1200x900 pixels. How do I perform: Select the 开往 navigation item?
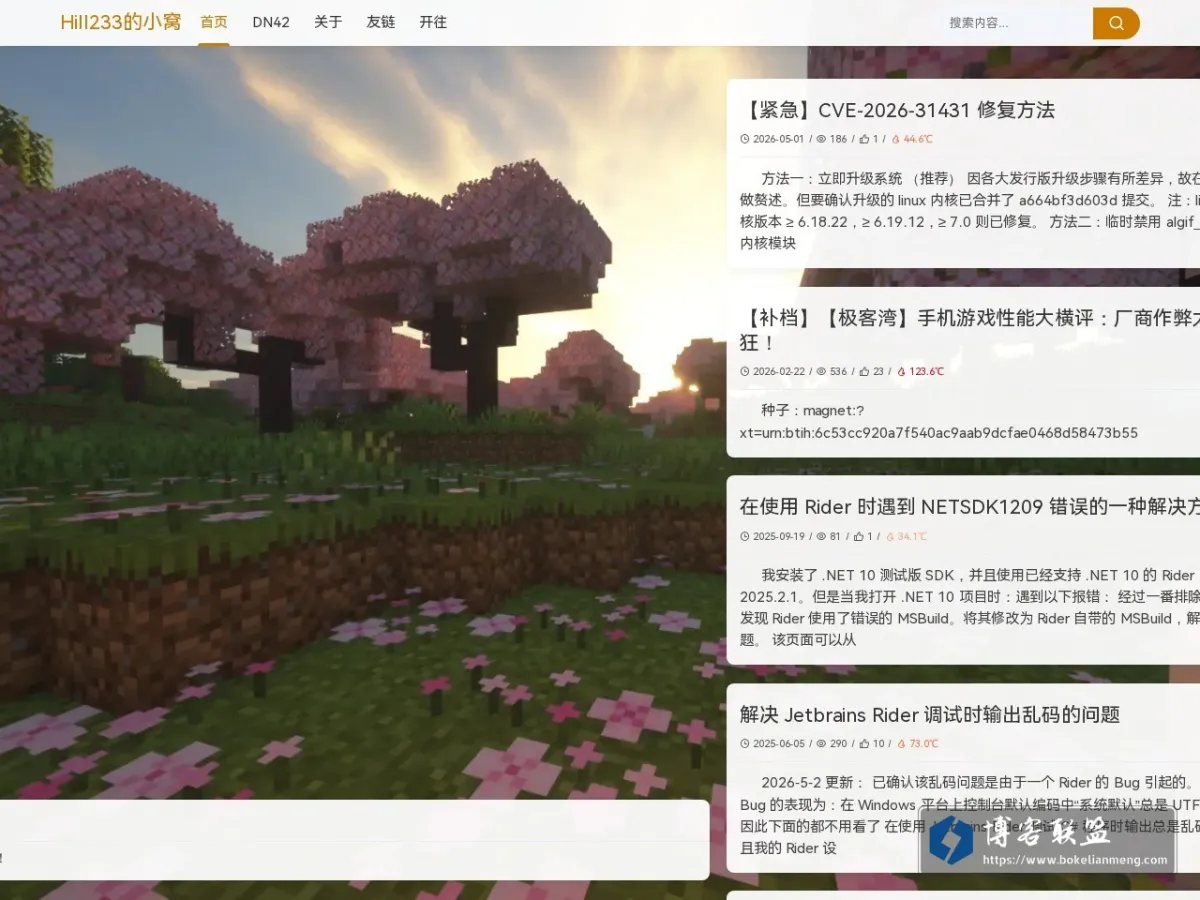[433, 22]
